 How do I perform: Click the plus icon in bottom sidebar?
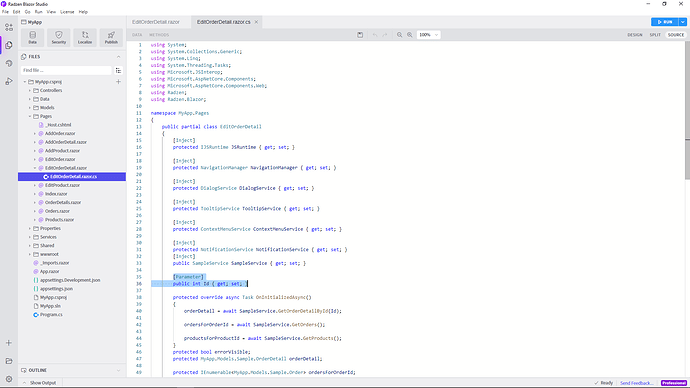click(x=9, y=343)
